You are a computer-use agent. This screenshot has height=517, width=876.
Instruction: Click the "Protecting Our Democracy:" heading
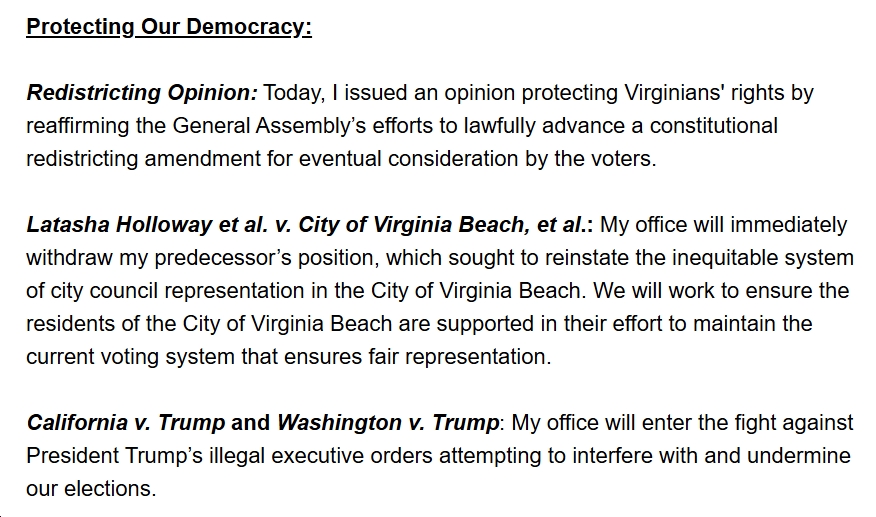tap(169, 27)
